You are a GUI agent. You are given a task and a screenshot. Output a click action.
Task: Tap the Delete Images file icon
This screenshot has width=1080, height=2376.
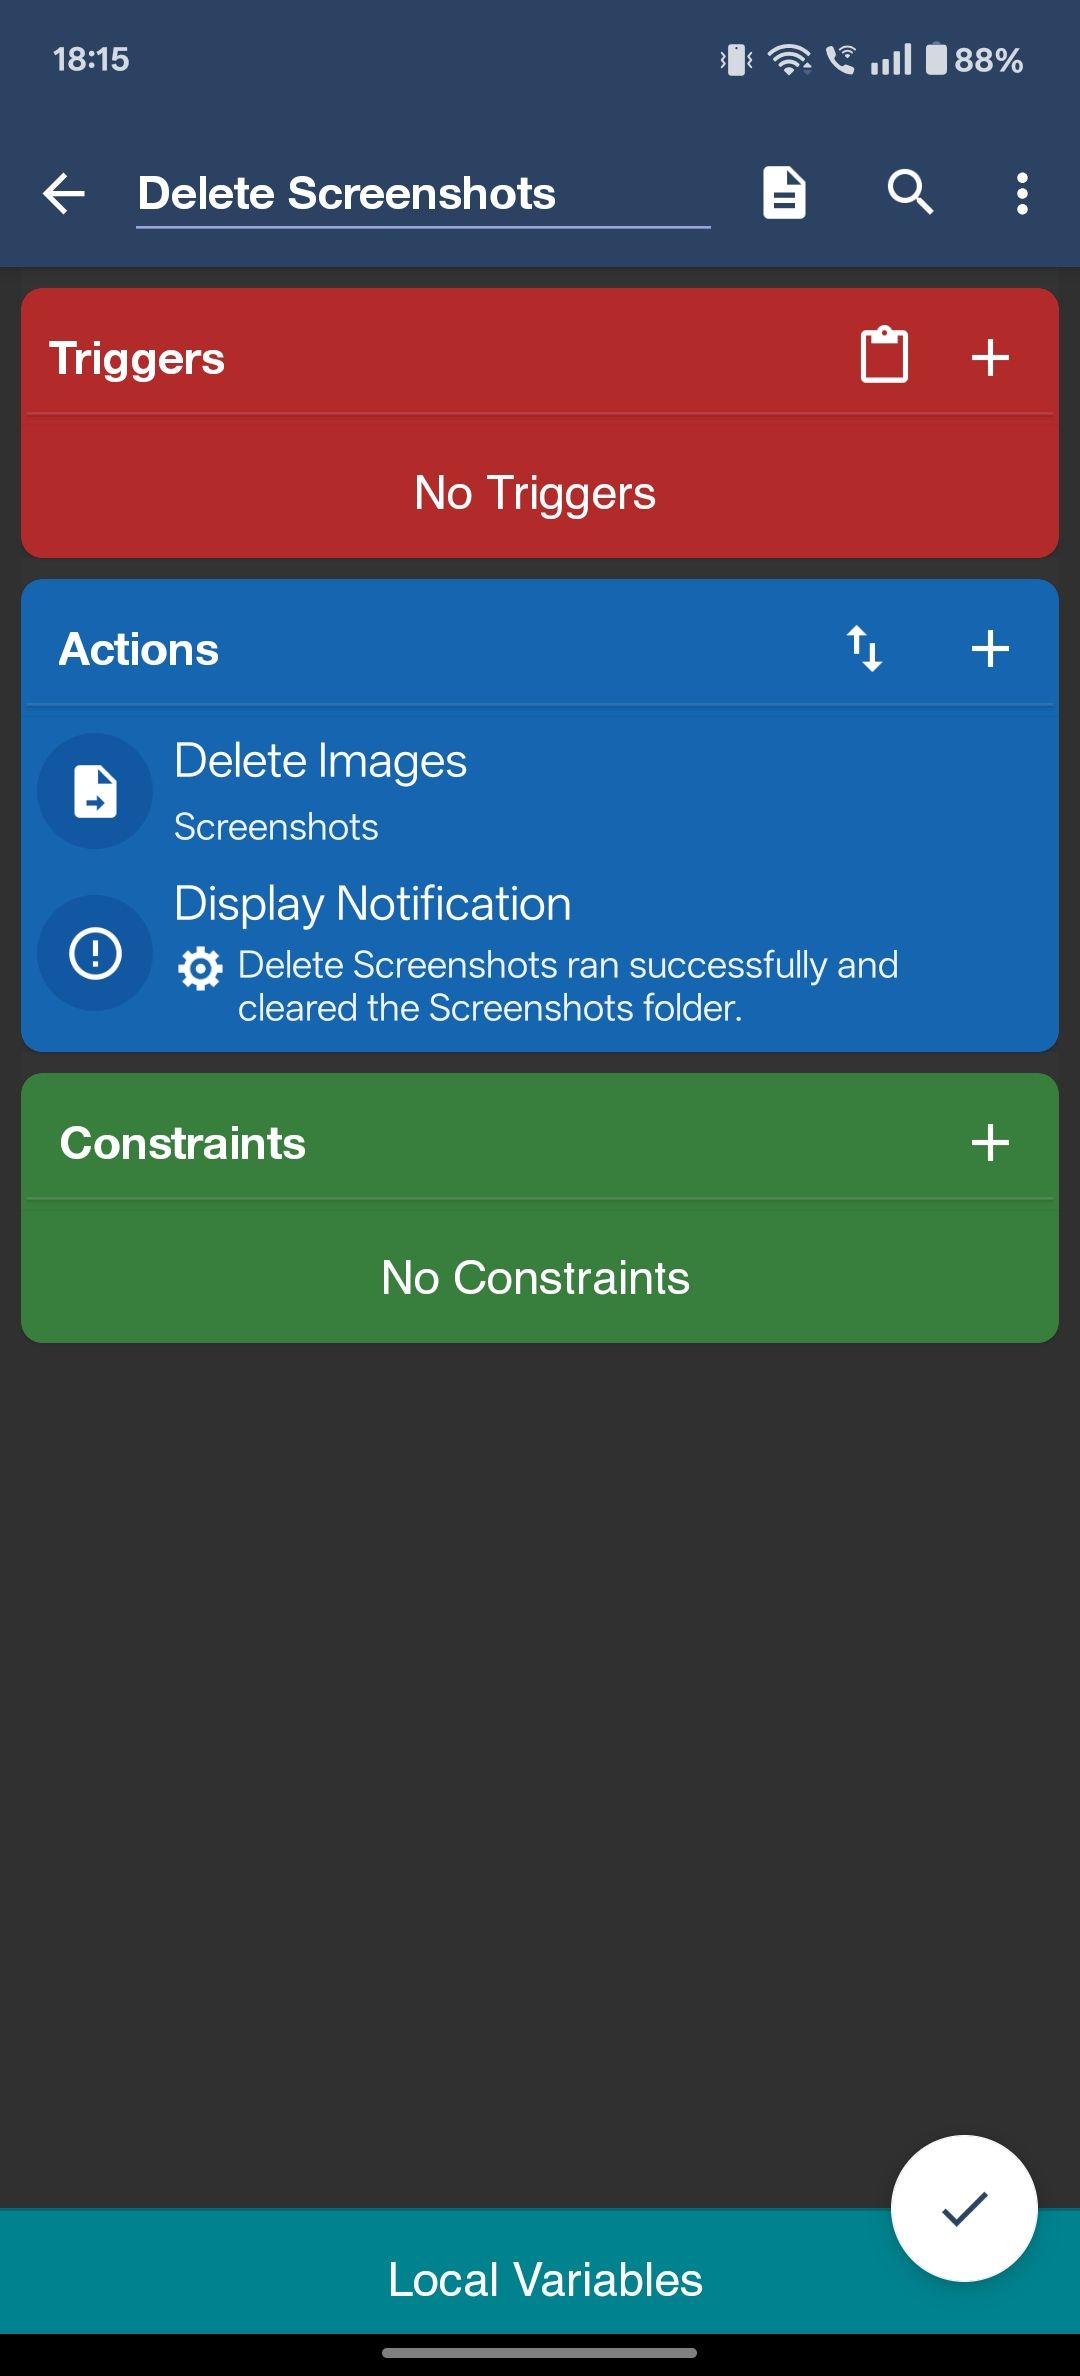[95, 791]
